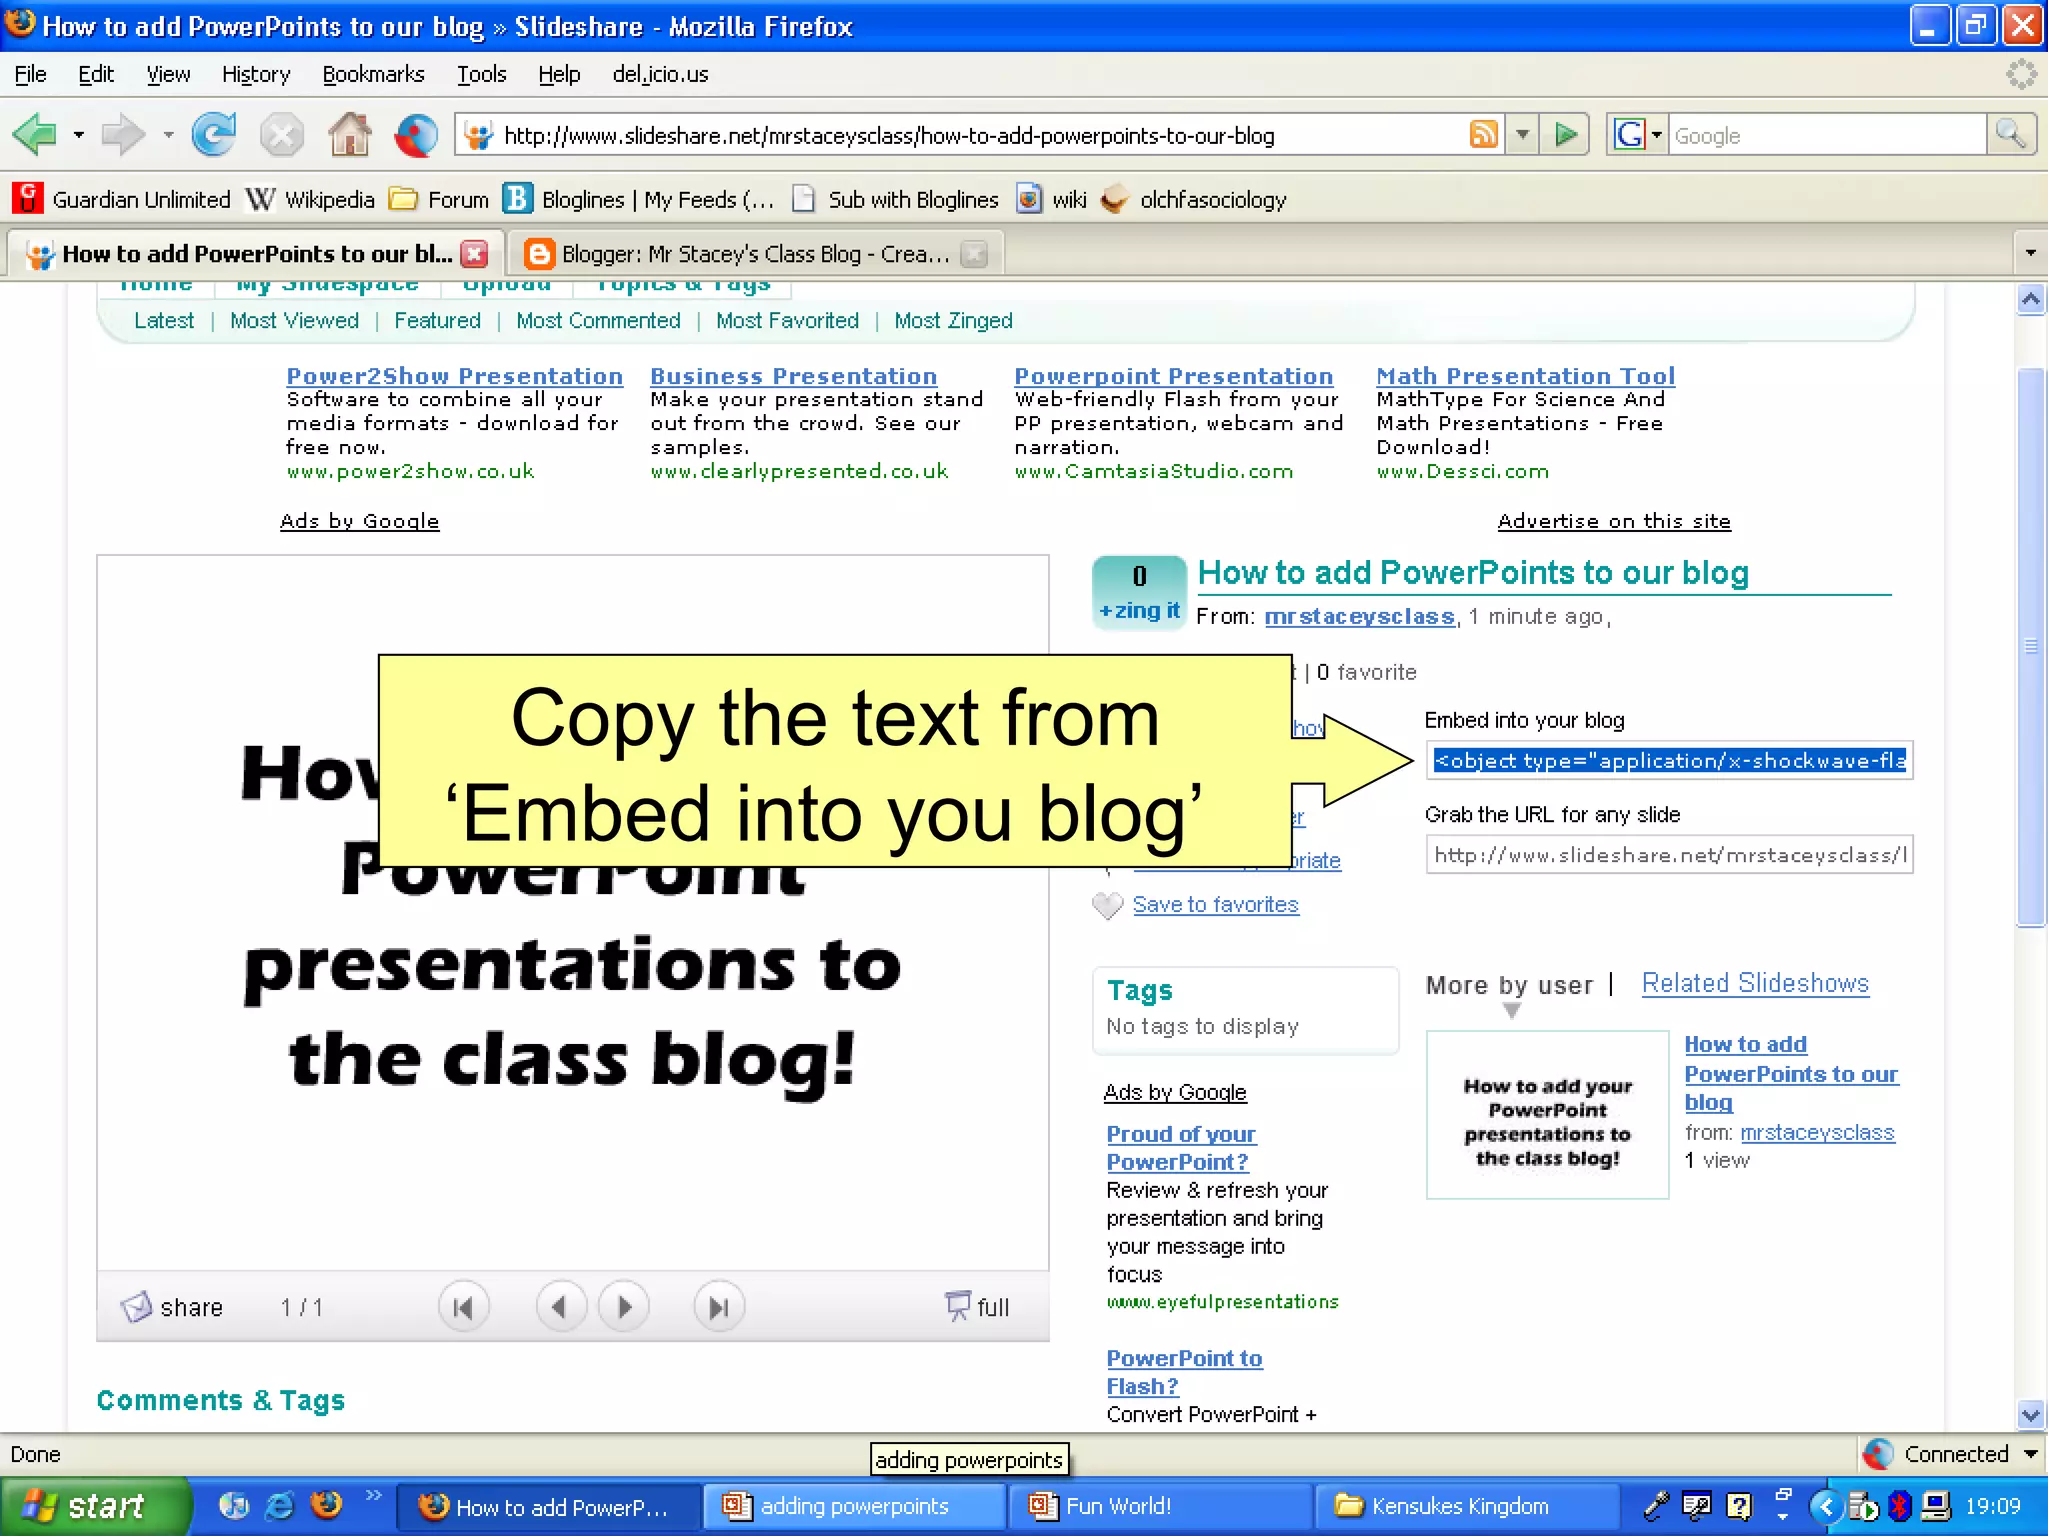2048x1536 pixels.
Task: Go to the next slide
Action: coord(624,1307)
